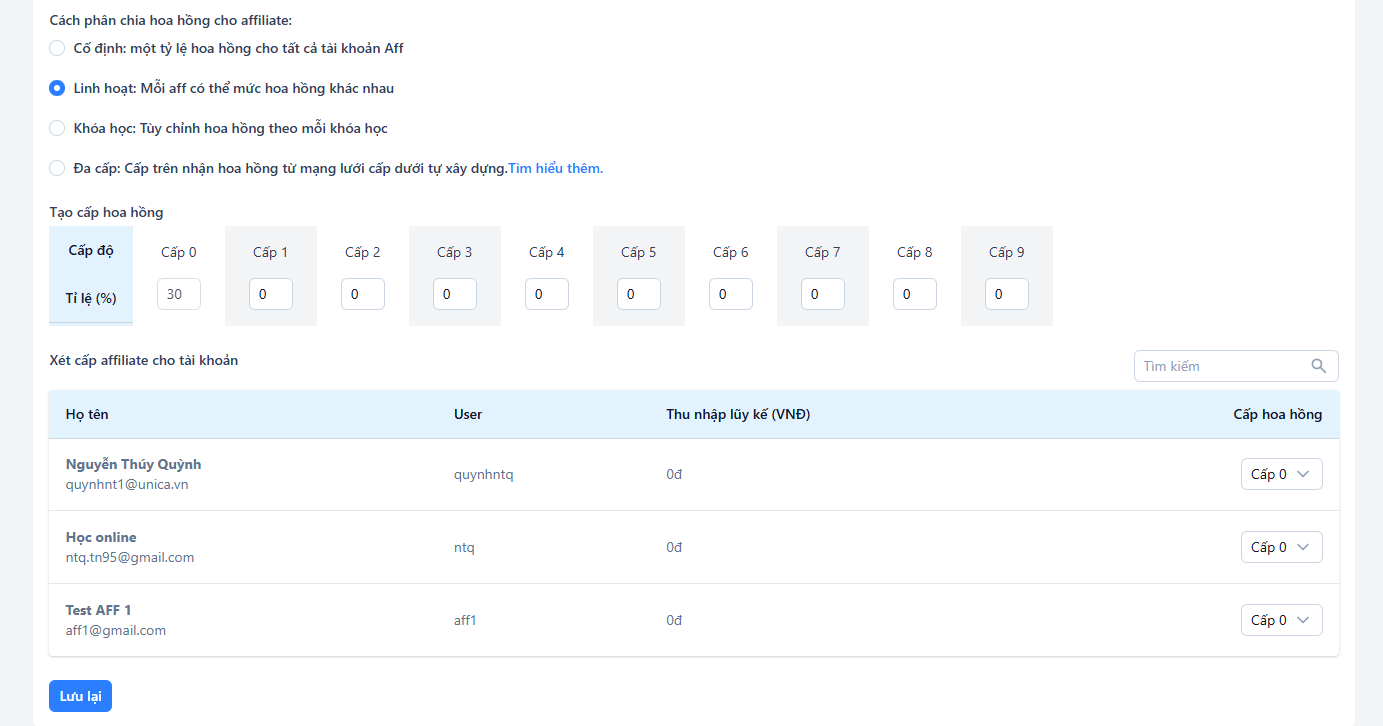
Task: Click the 'Họ tên' column header
Action: [87, 414]
